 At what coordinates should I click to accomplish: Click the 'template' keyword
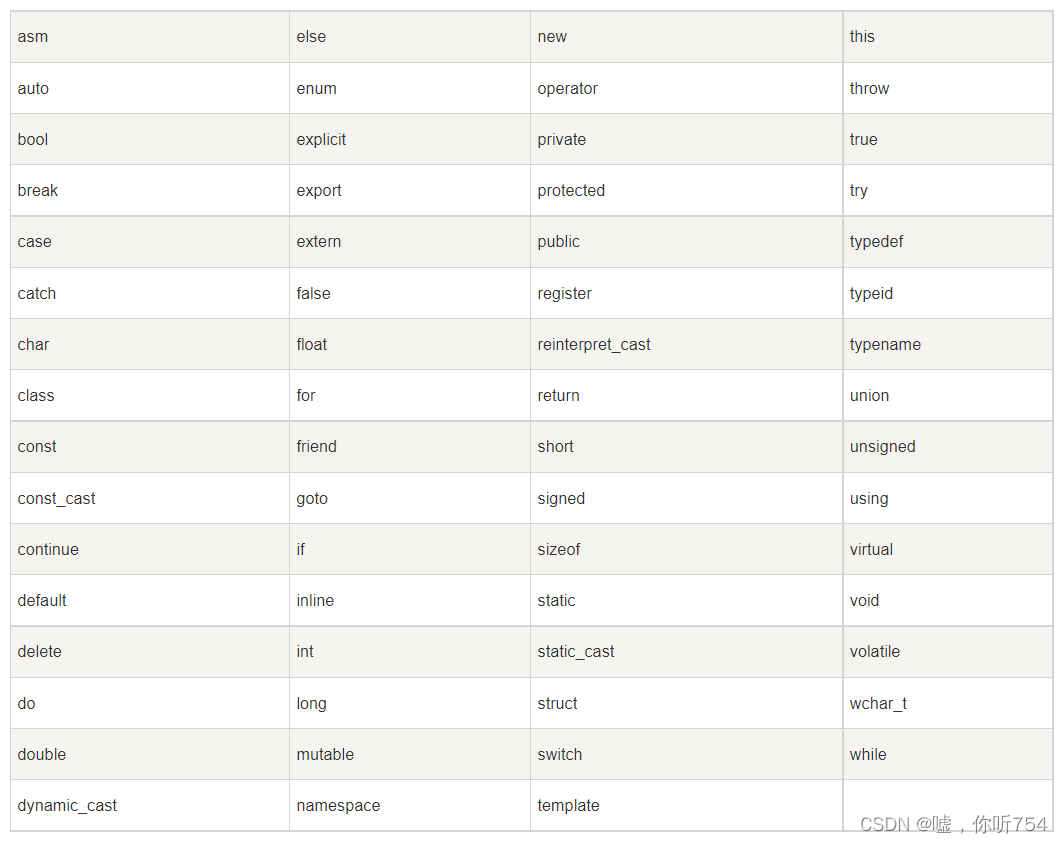click(x=568, y=805)
